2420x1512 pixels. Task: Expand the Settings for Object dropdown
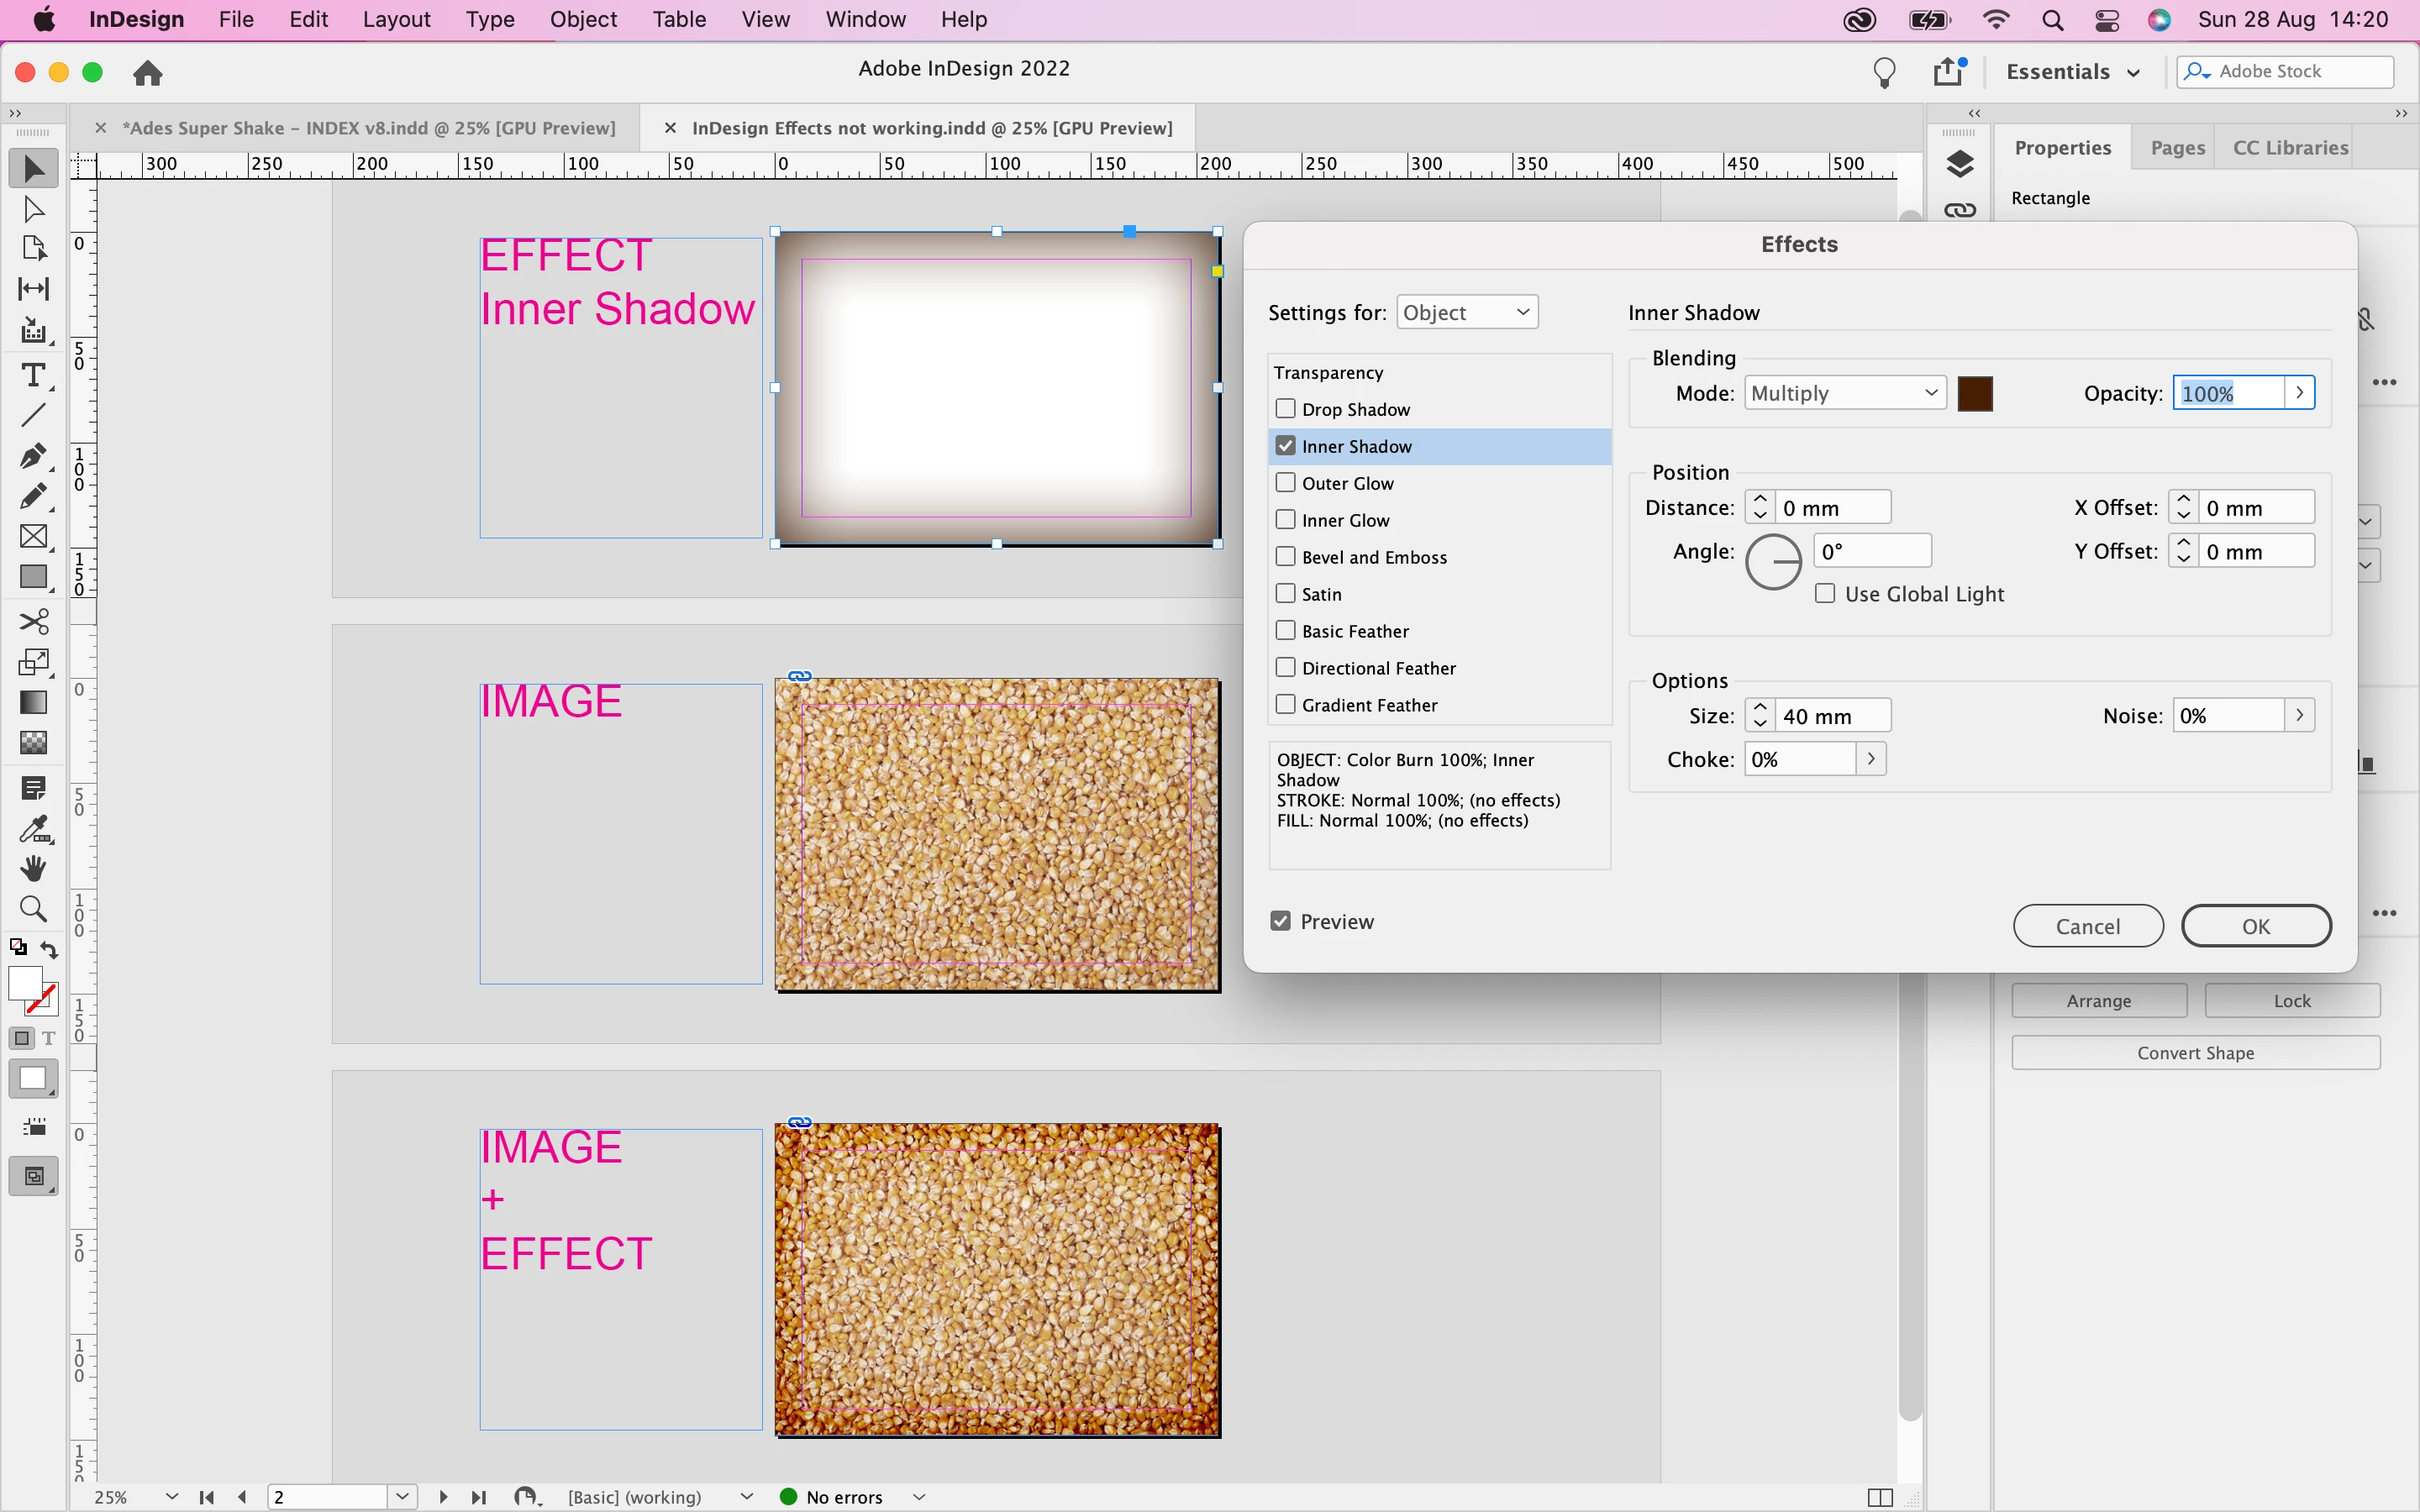point(1466,312)
